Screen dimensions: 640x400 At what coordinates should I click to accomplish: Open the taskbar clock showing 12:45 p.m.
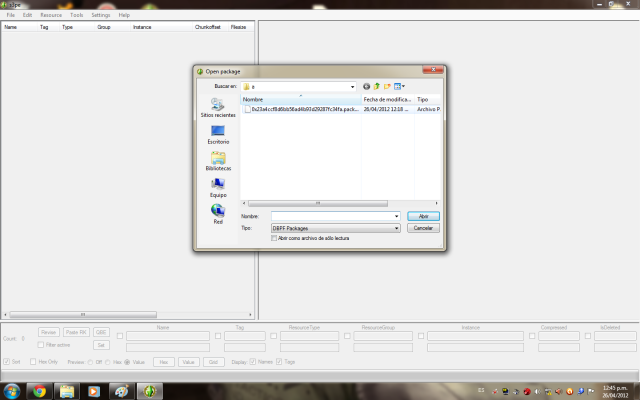(x=615, y=391)
